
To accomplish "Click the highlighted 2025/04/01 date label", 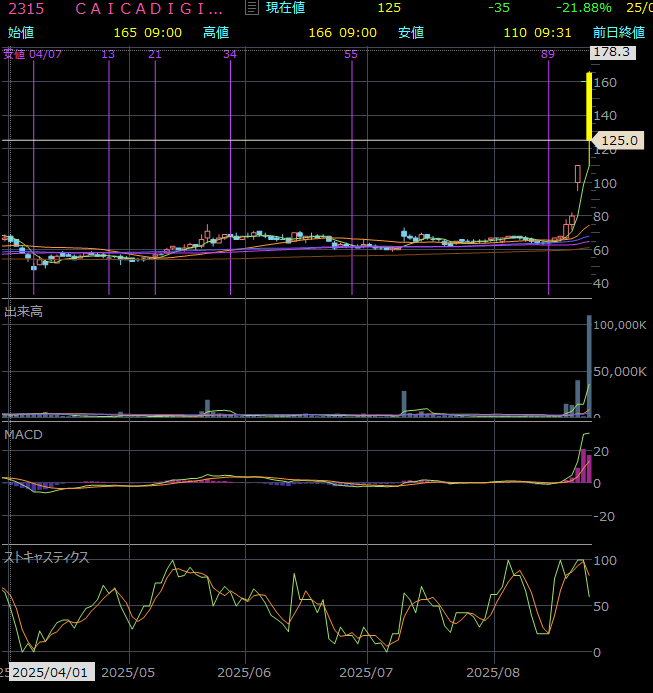I will click(50, 673).
